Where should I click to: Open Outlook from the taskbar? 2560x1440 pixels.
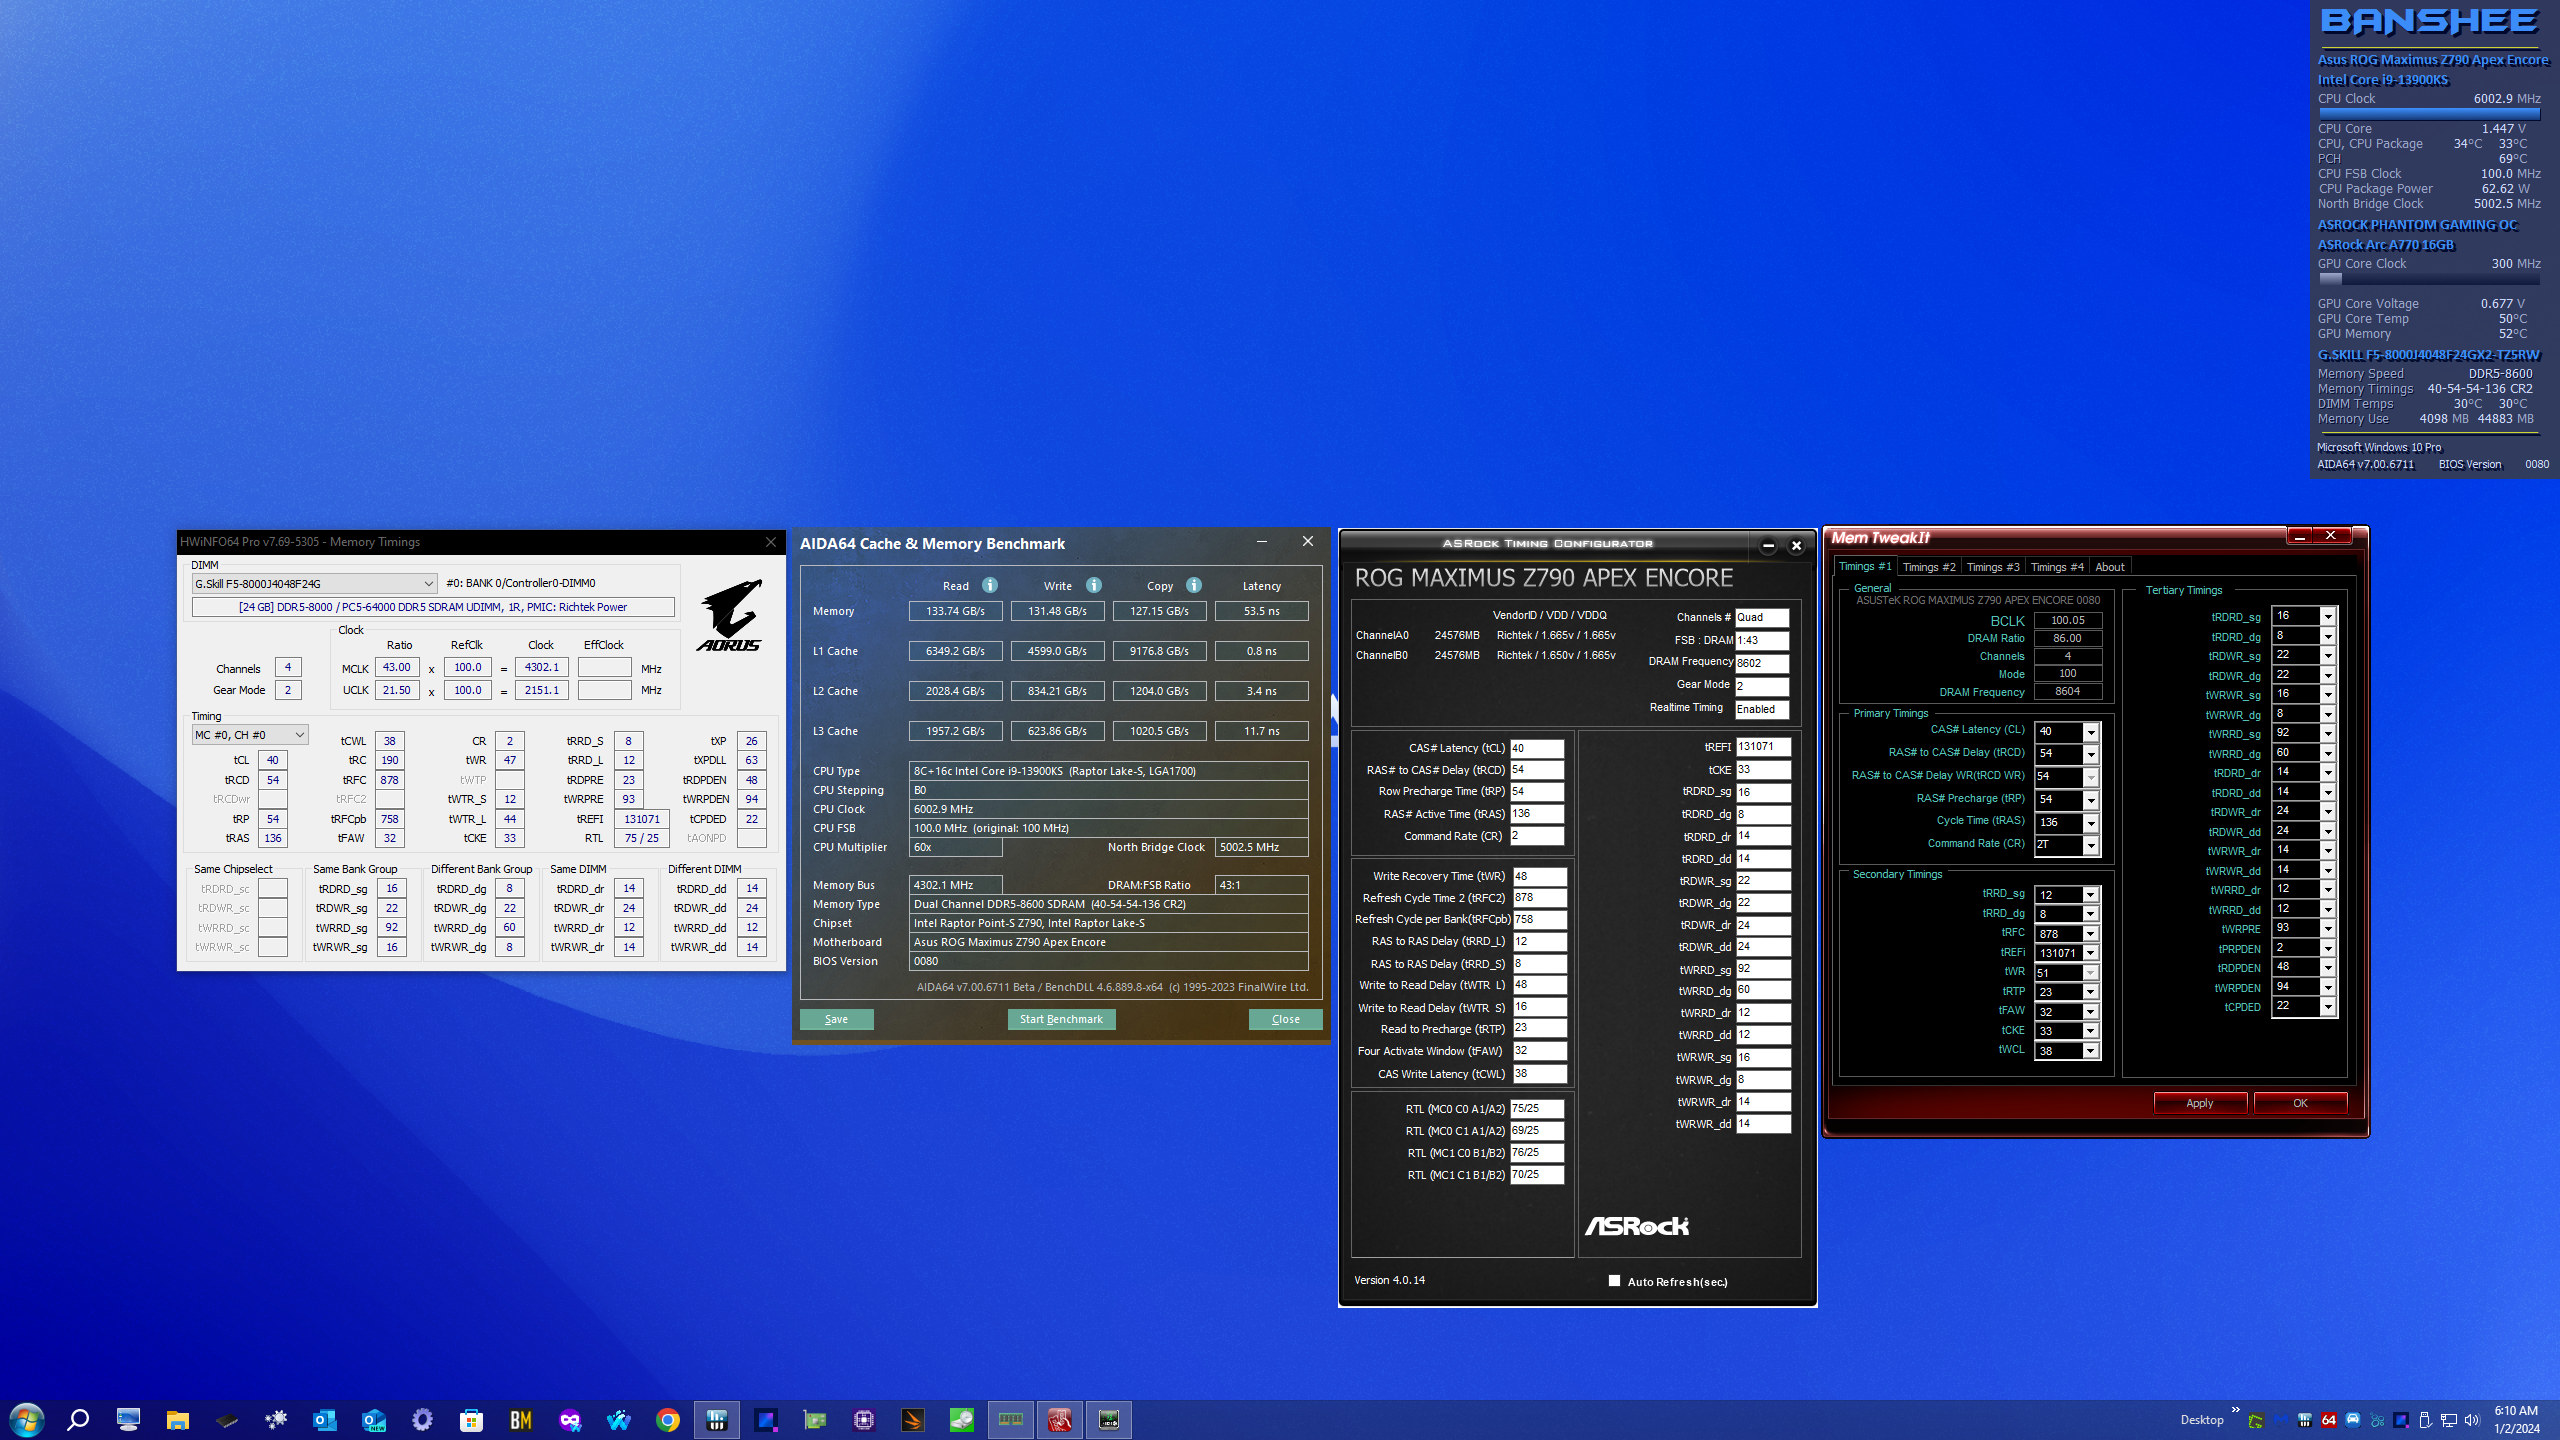click(x=325, y=1420)
